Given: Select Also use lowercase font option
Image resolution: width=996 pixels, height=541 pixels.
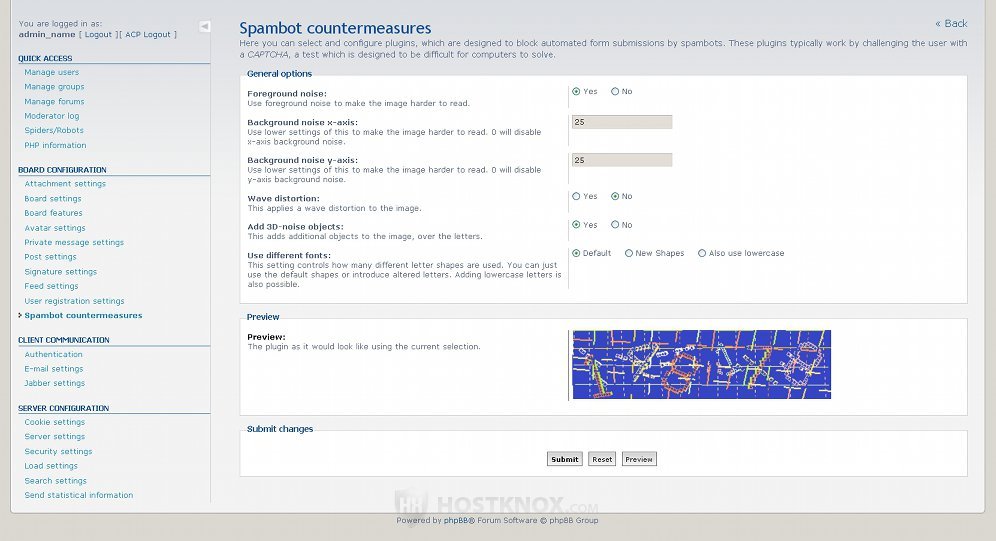Looking at the screenshot, I should point(702,253).
